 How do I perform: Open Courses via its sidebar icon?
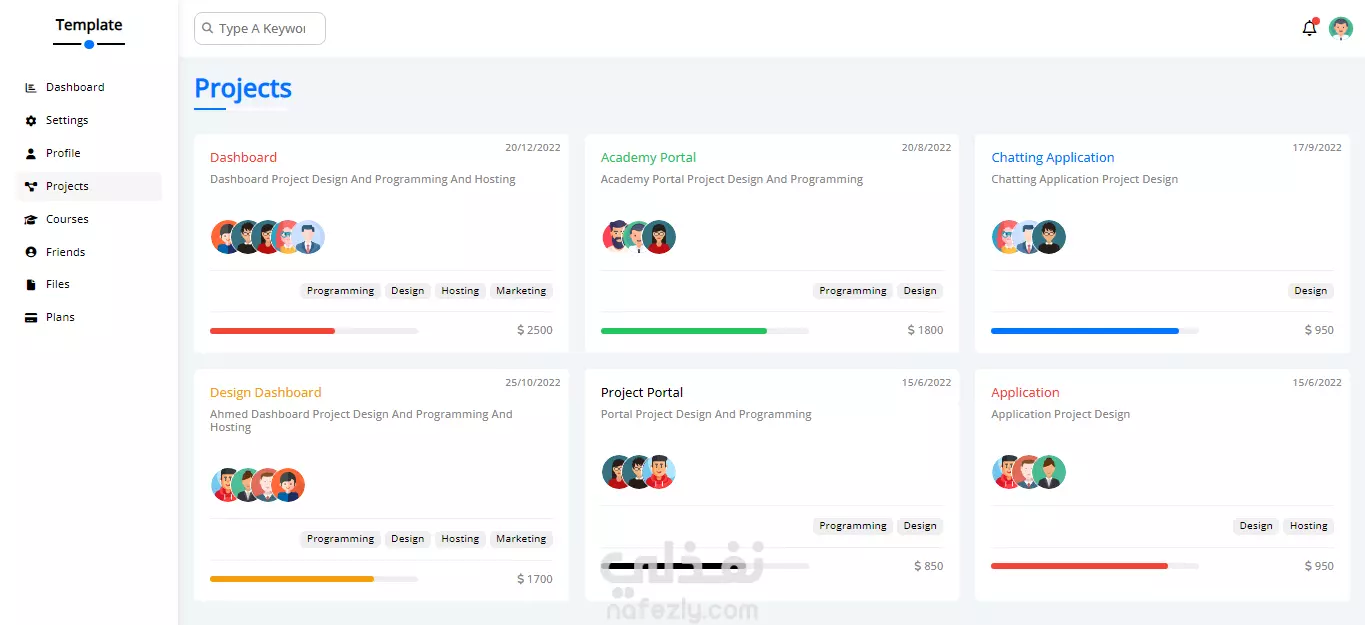click(30, 219)
